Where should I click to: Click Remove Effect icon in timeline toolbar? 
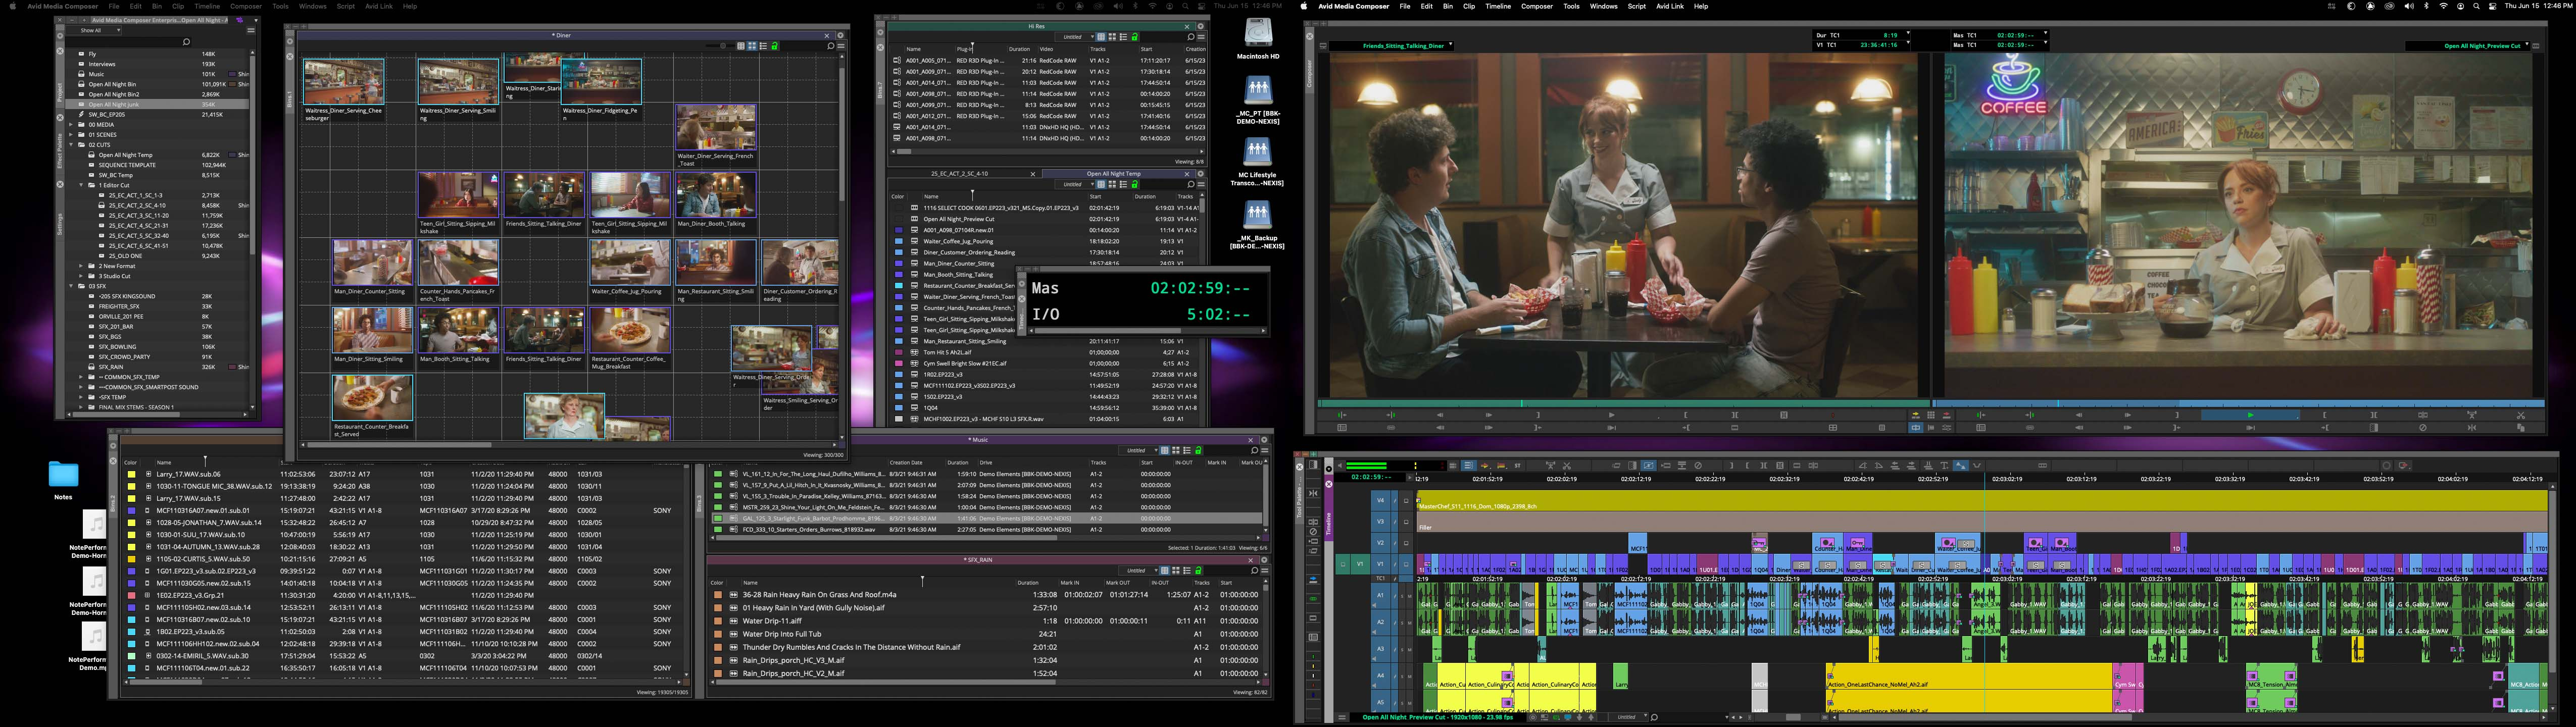(x=1698, y=466)
